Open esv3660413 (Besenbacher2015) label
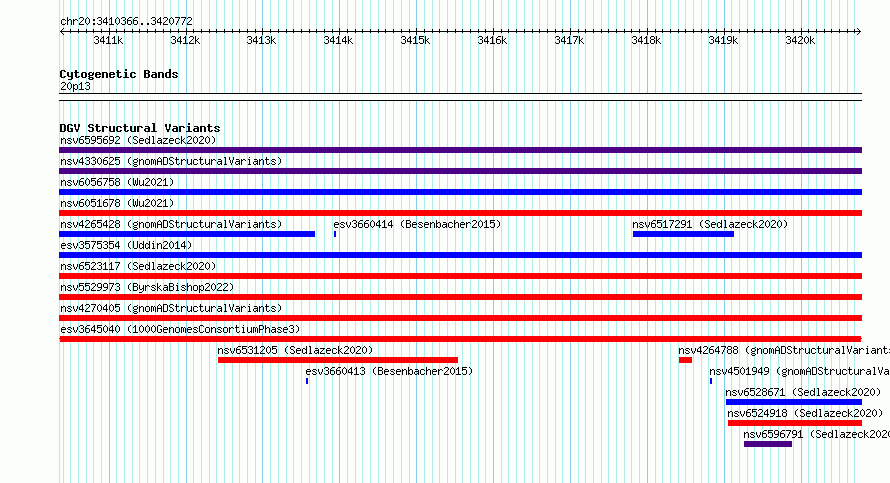Viewport: 890px width, 483px height. point(389,371)
